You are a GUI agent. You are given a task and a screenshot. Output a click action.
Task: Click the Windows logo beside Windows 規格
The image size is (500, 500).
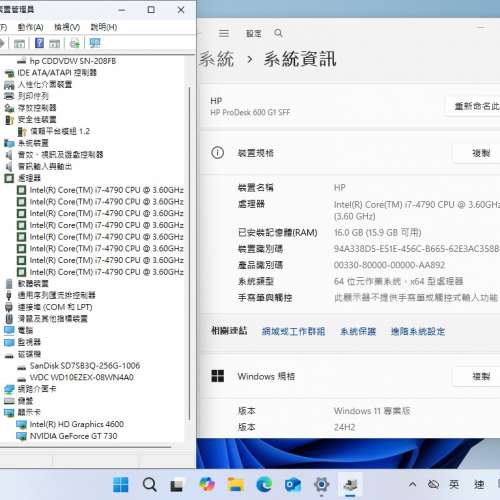point(218,376)
